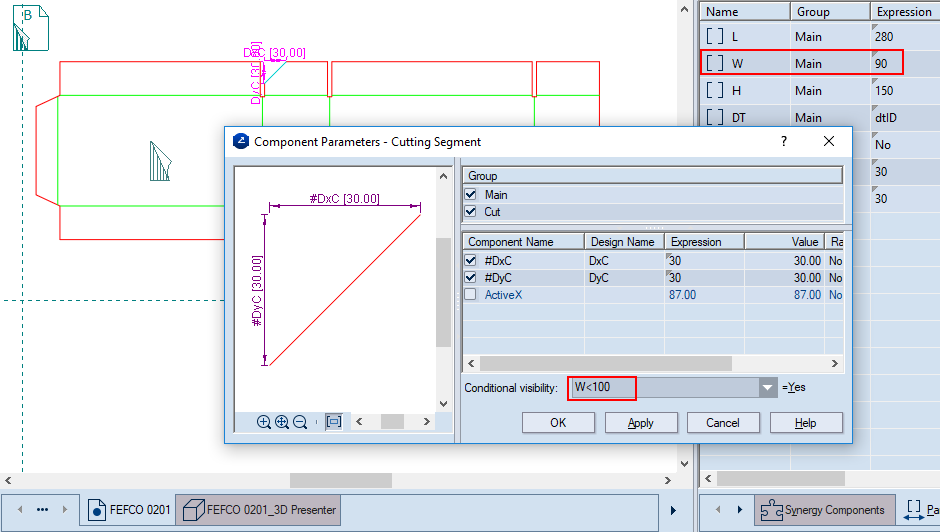Uncheck the Main group checkbox
This screenshot has height=532, width=940.
(x=471, y=195)
